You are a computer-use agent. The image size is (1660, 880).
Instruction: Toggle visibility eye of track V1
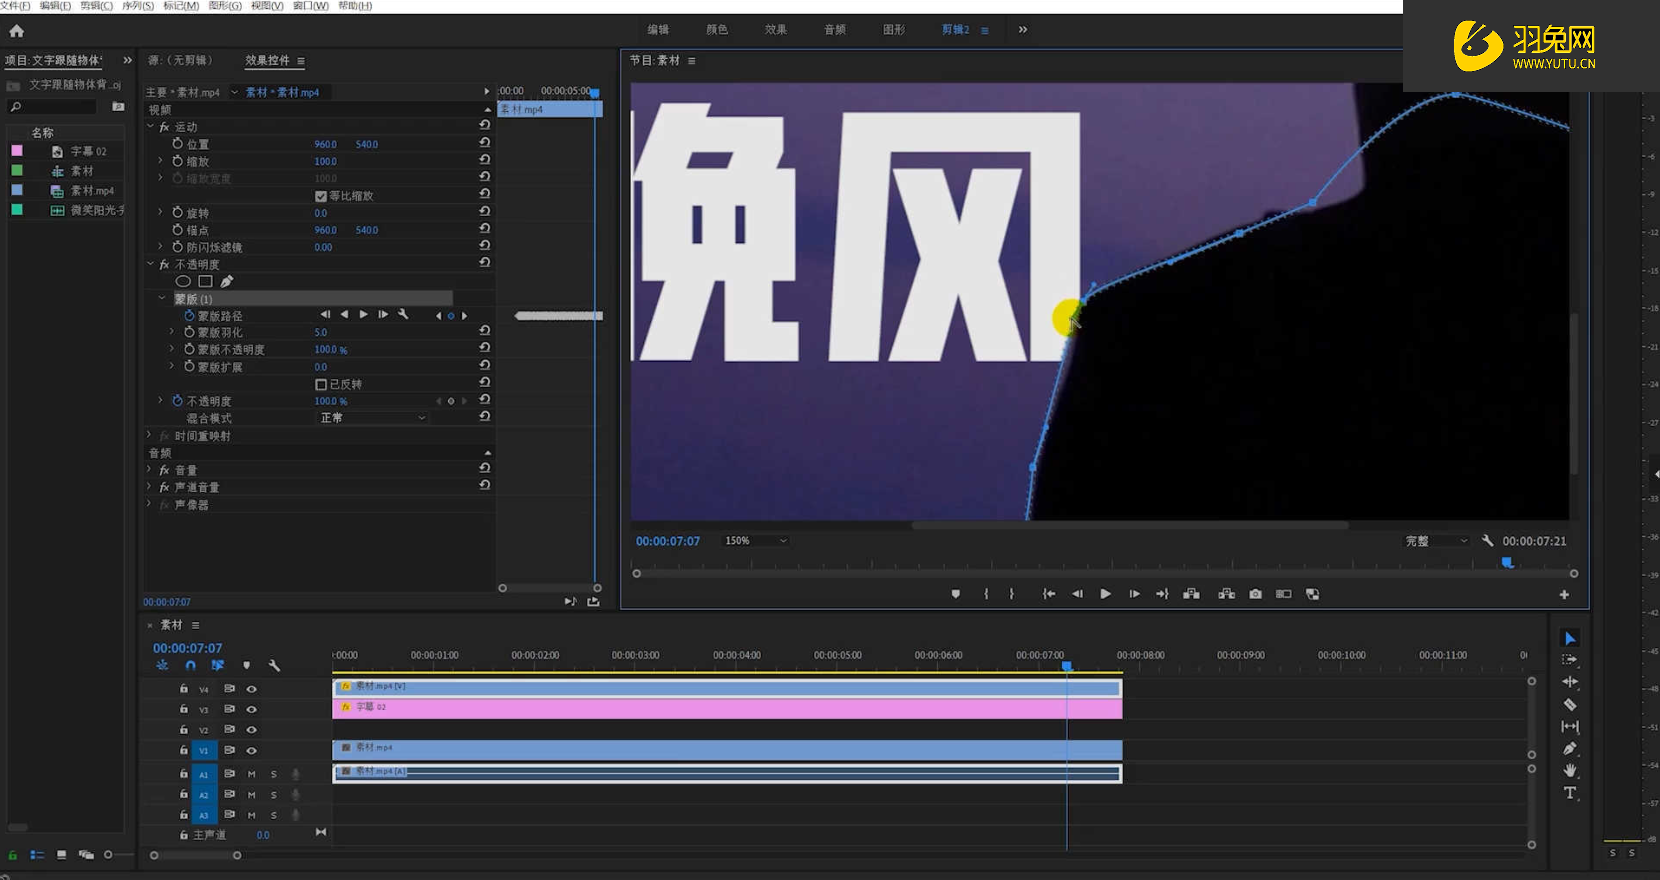[x=252, y=750]
